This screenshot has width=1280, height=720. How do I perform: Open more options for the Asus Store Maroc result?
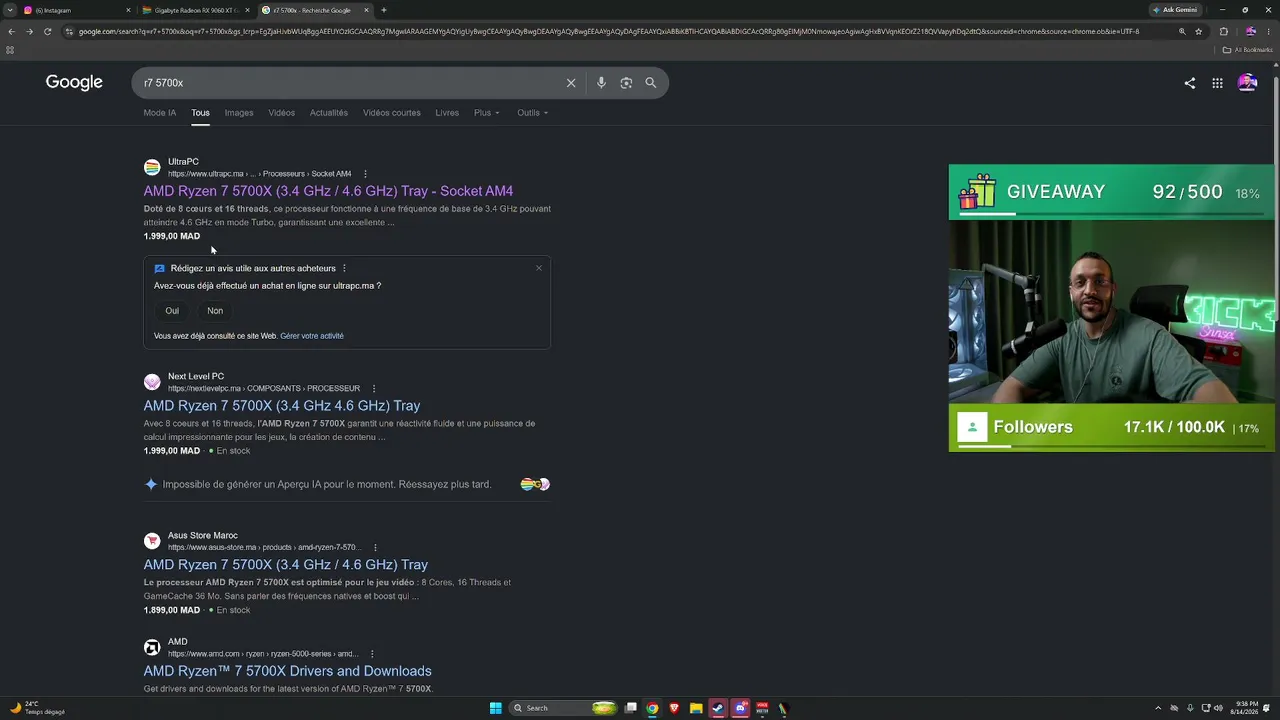tap(375, 548)
